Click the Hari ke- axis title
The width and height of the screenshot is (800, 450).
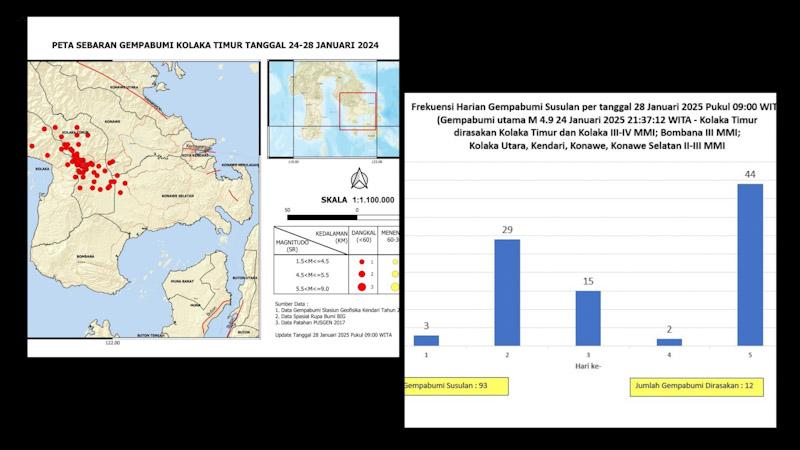pos(588,366)
